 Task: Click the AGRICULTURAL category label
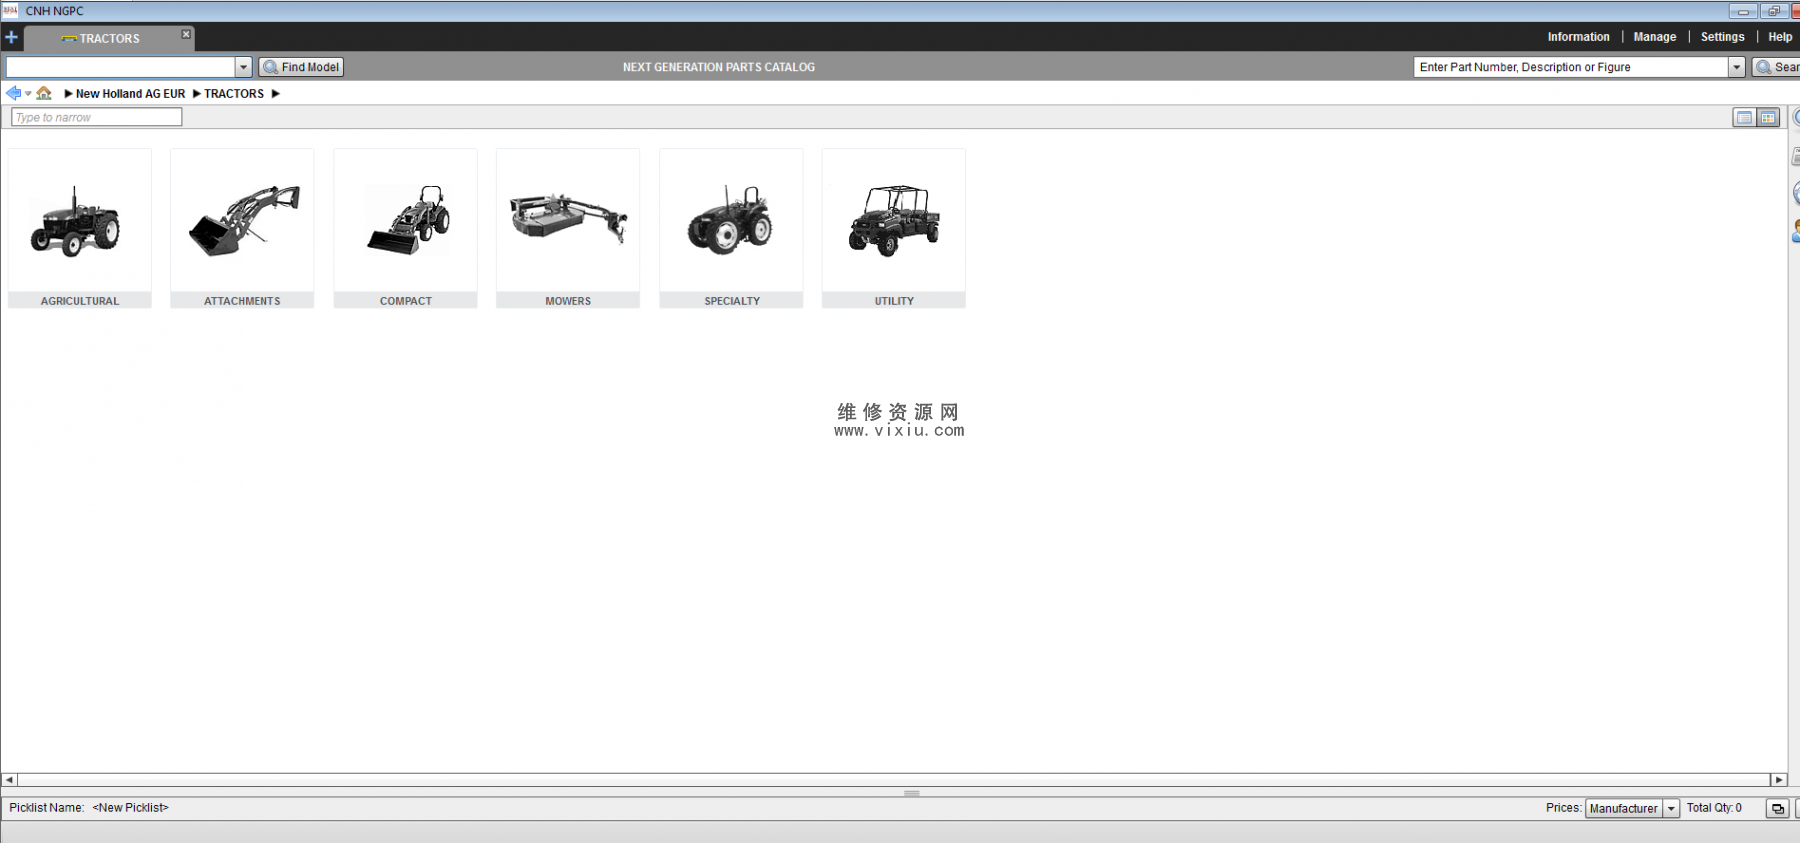pos(80,301)
